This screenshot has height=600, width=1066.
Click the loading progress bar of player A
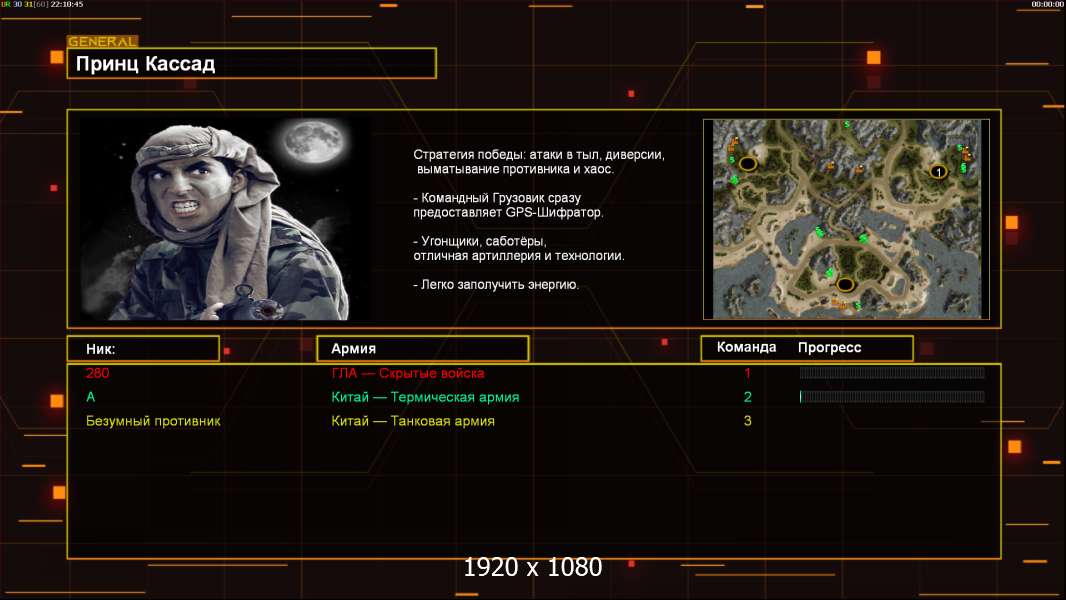[892, 397]
